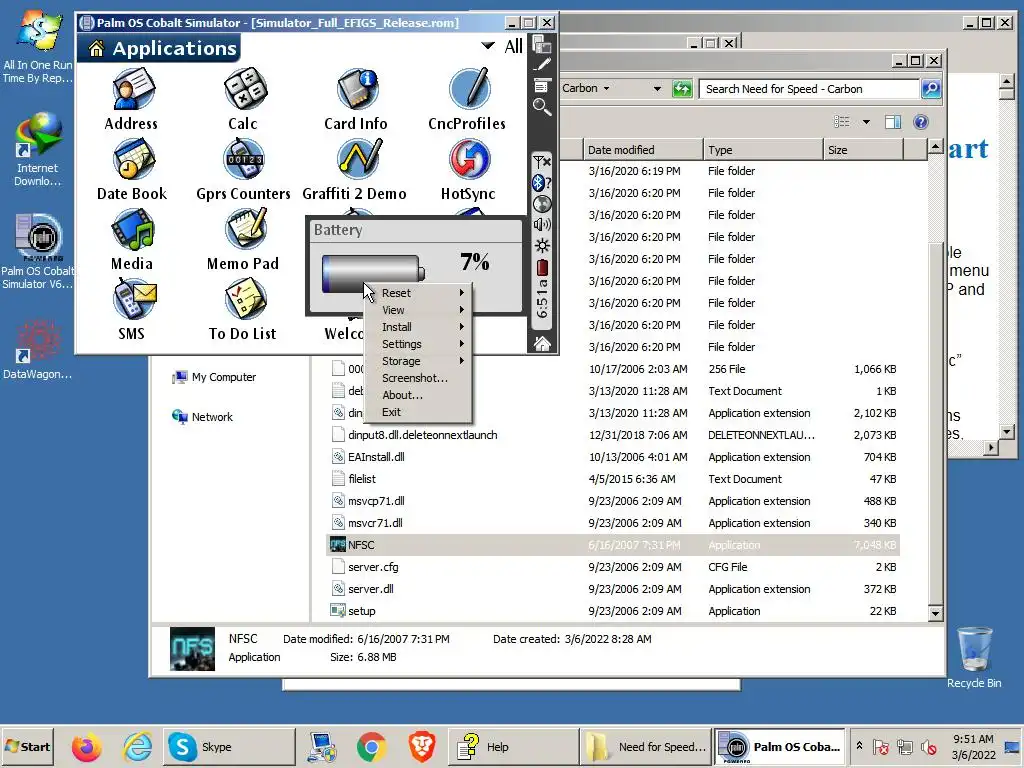
Task: Open CncProfiles in the Palm launcher
Action: pos(467,99)
